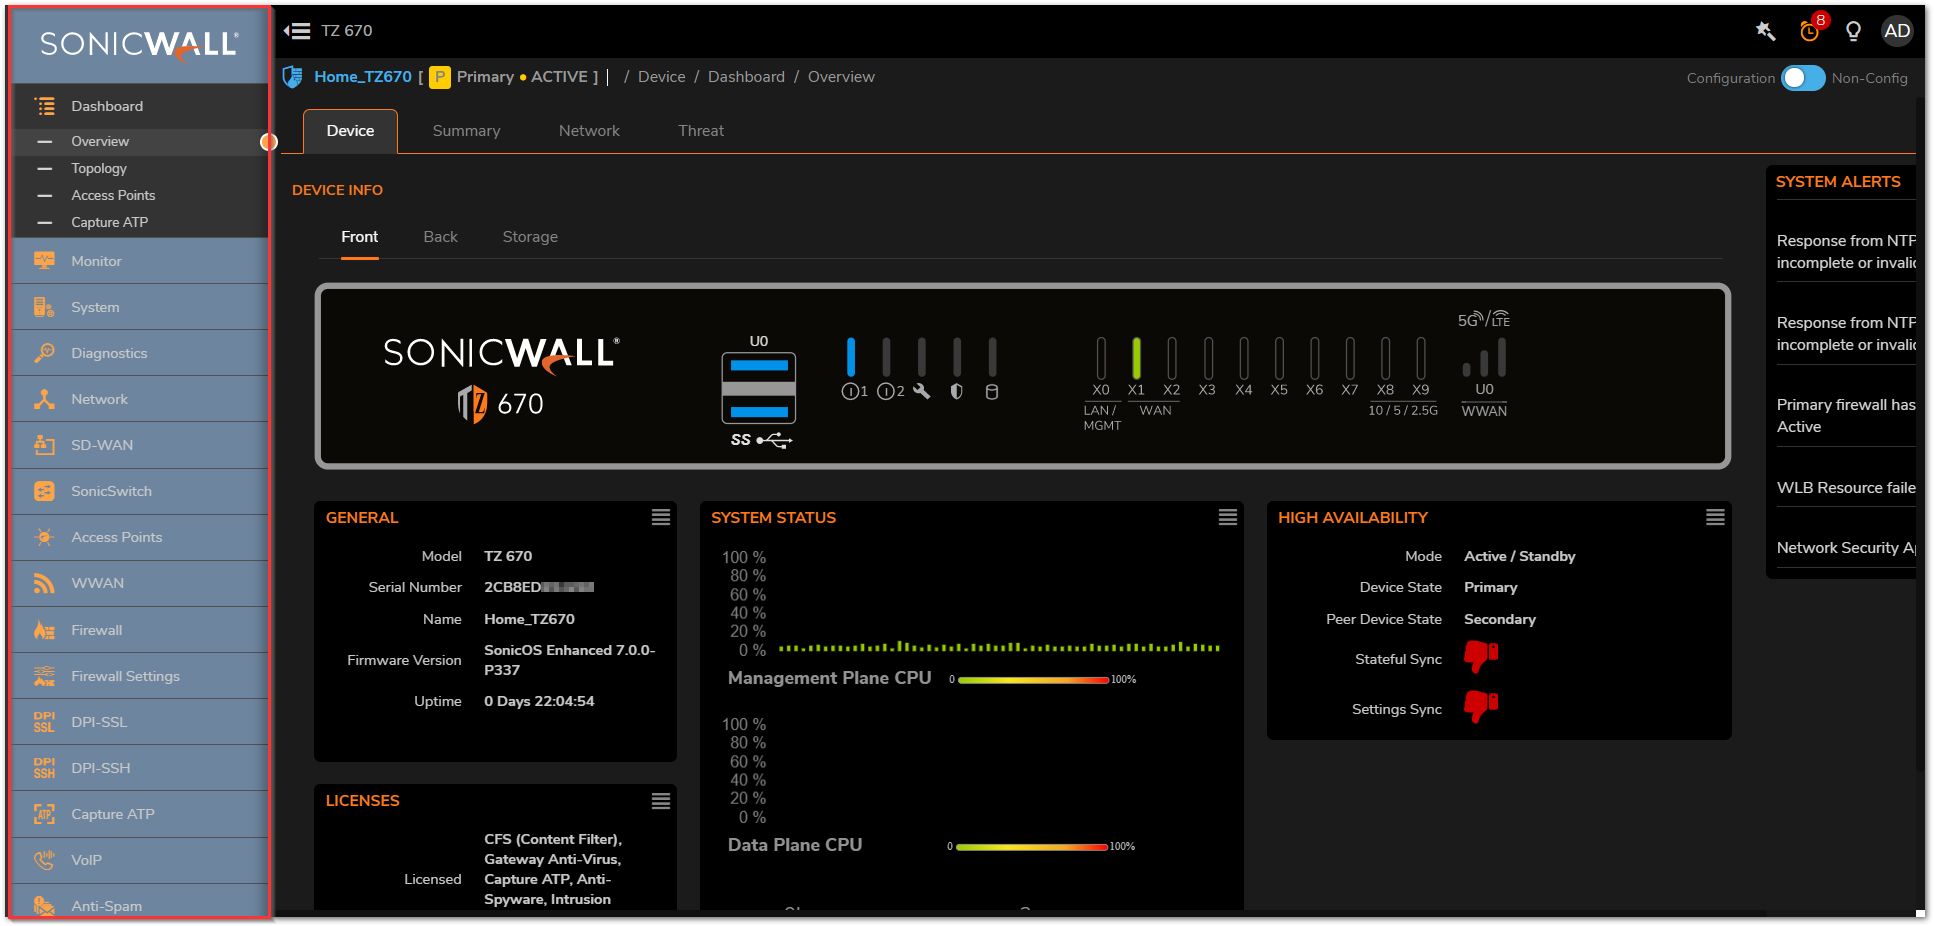Screen dimensions: 1934x926
Task: Switch to the Device tab
Action: [350, 131]
